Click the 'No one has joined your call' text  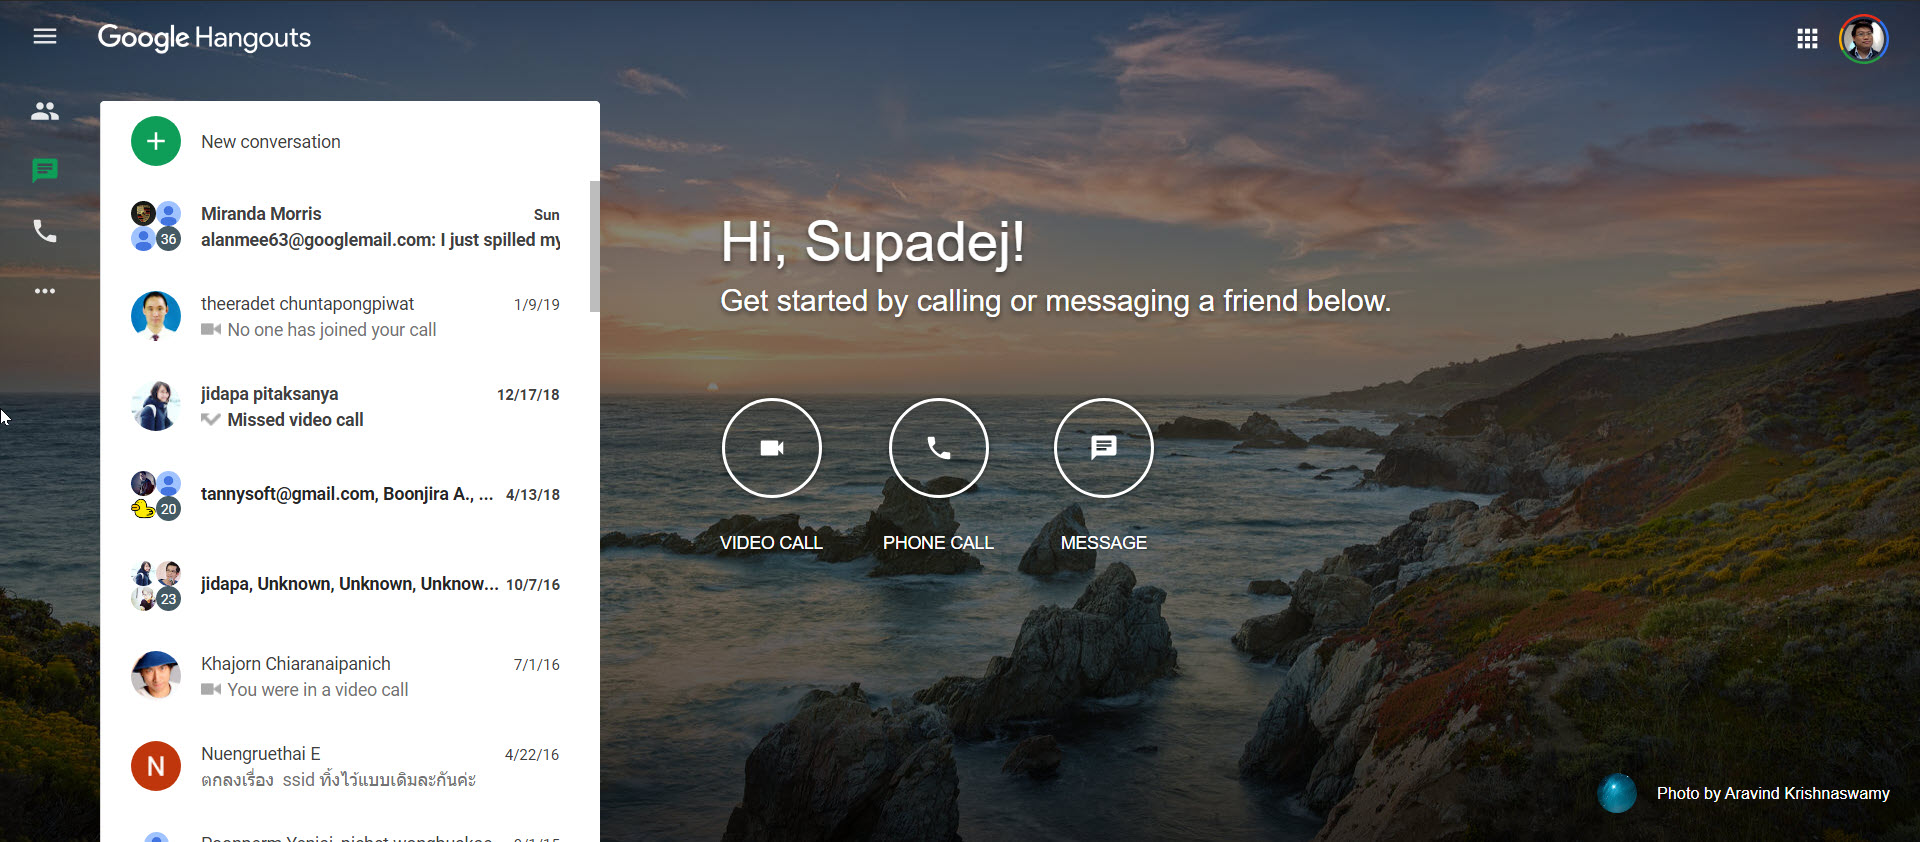coord(332,330)
